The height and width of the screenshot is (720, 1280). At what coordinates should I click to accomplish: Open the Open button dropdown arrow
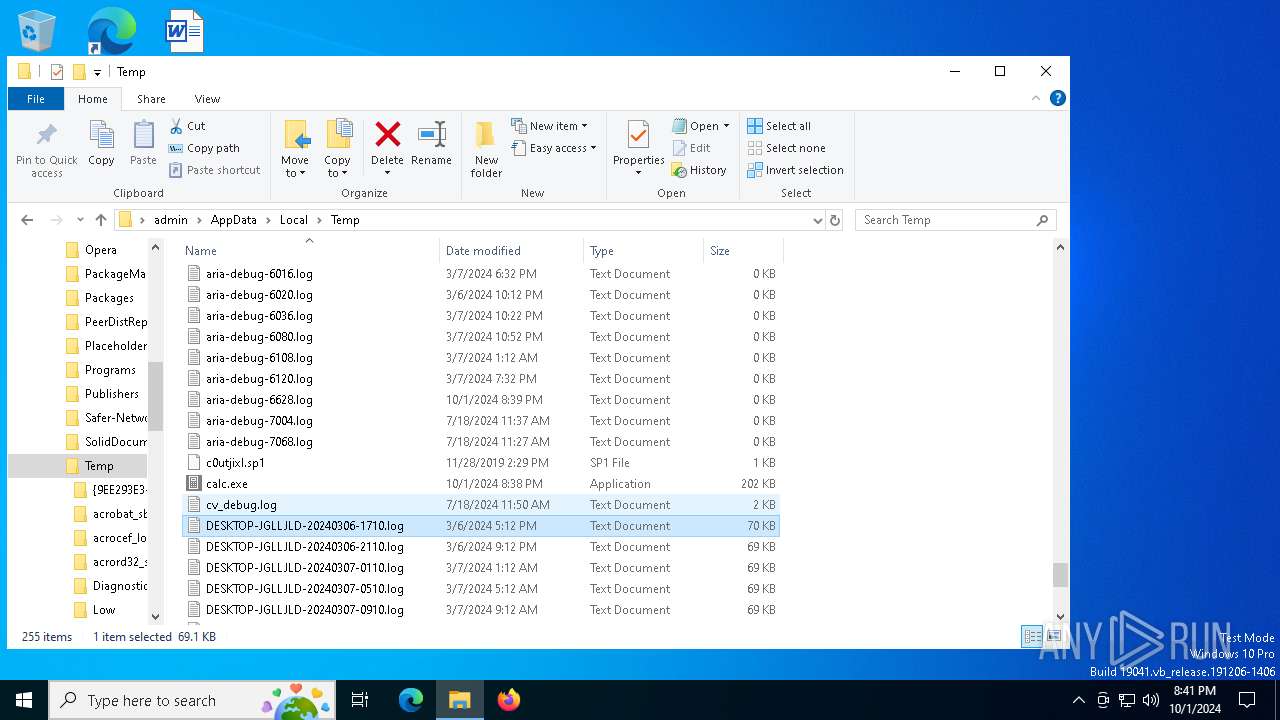[726, 126]
